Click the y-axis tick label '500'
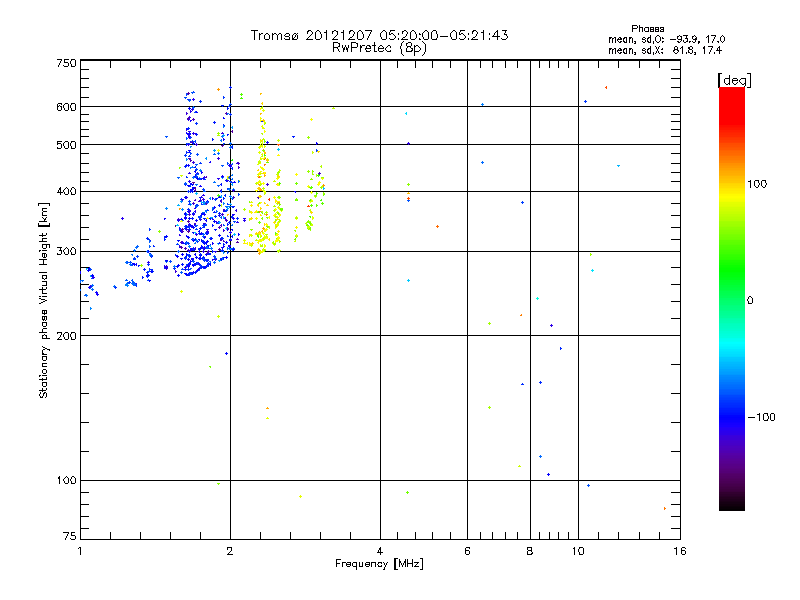This screenshot has width=800, height=600. tap(66, 145)
